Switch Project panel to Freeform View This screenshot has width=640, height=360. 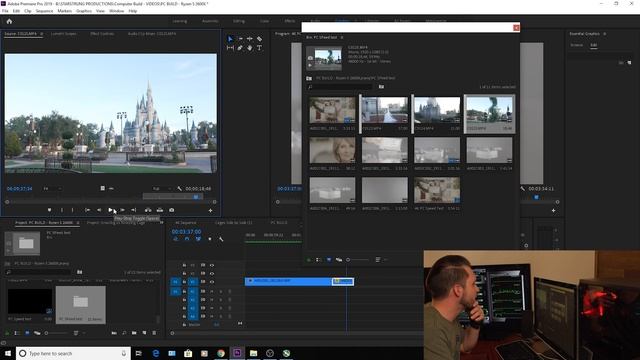click(37, 333)
